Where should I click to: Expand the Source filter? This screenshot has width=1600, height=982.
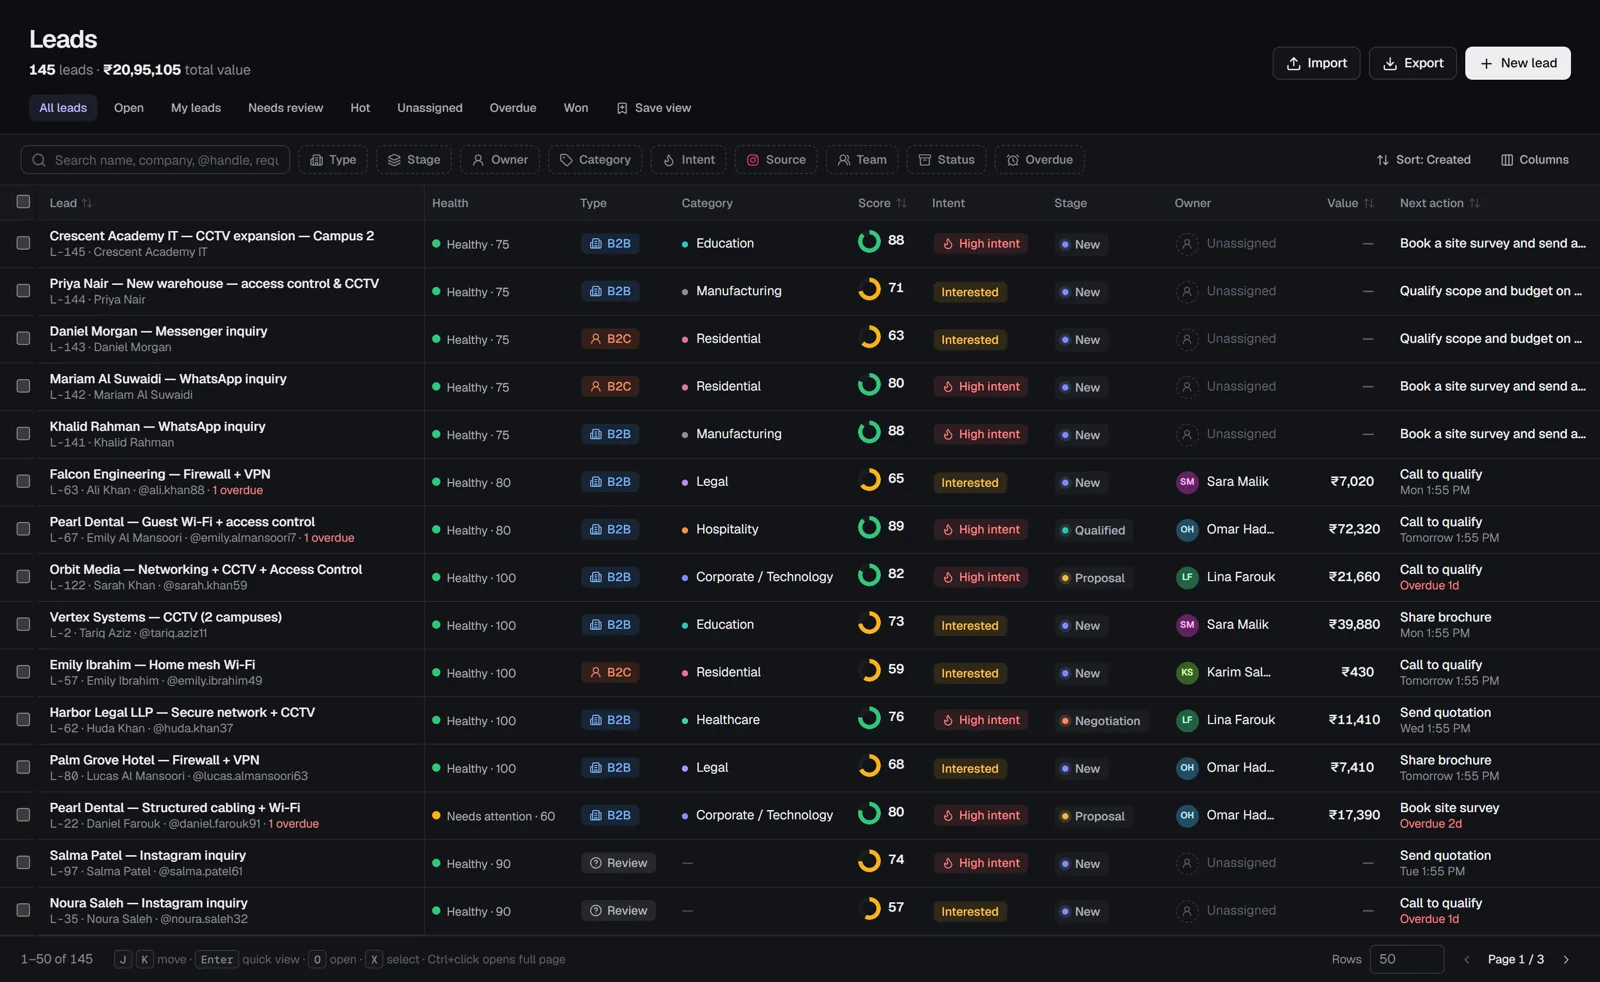click(x=776, y=160)
